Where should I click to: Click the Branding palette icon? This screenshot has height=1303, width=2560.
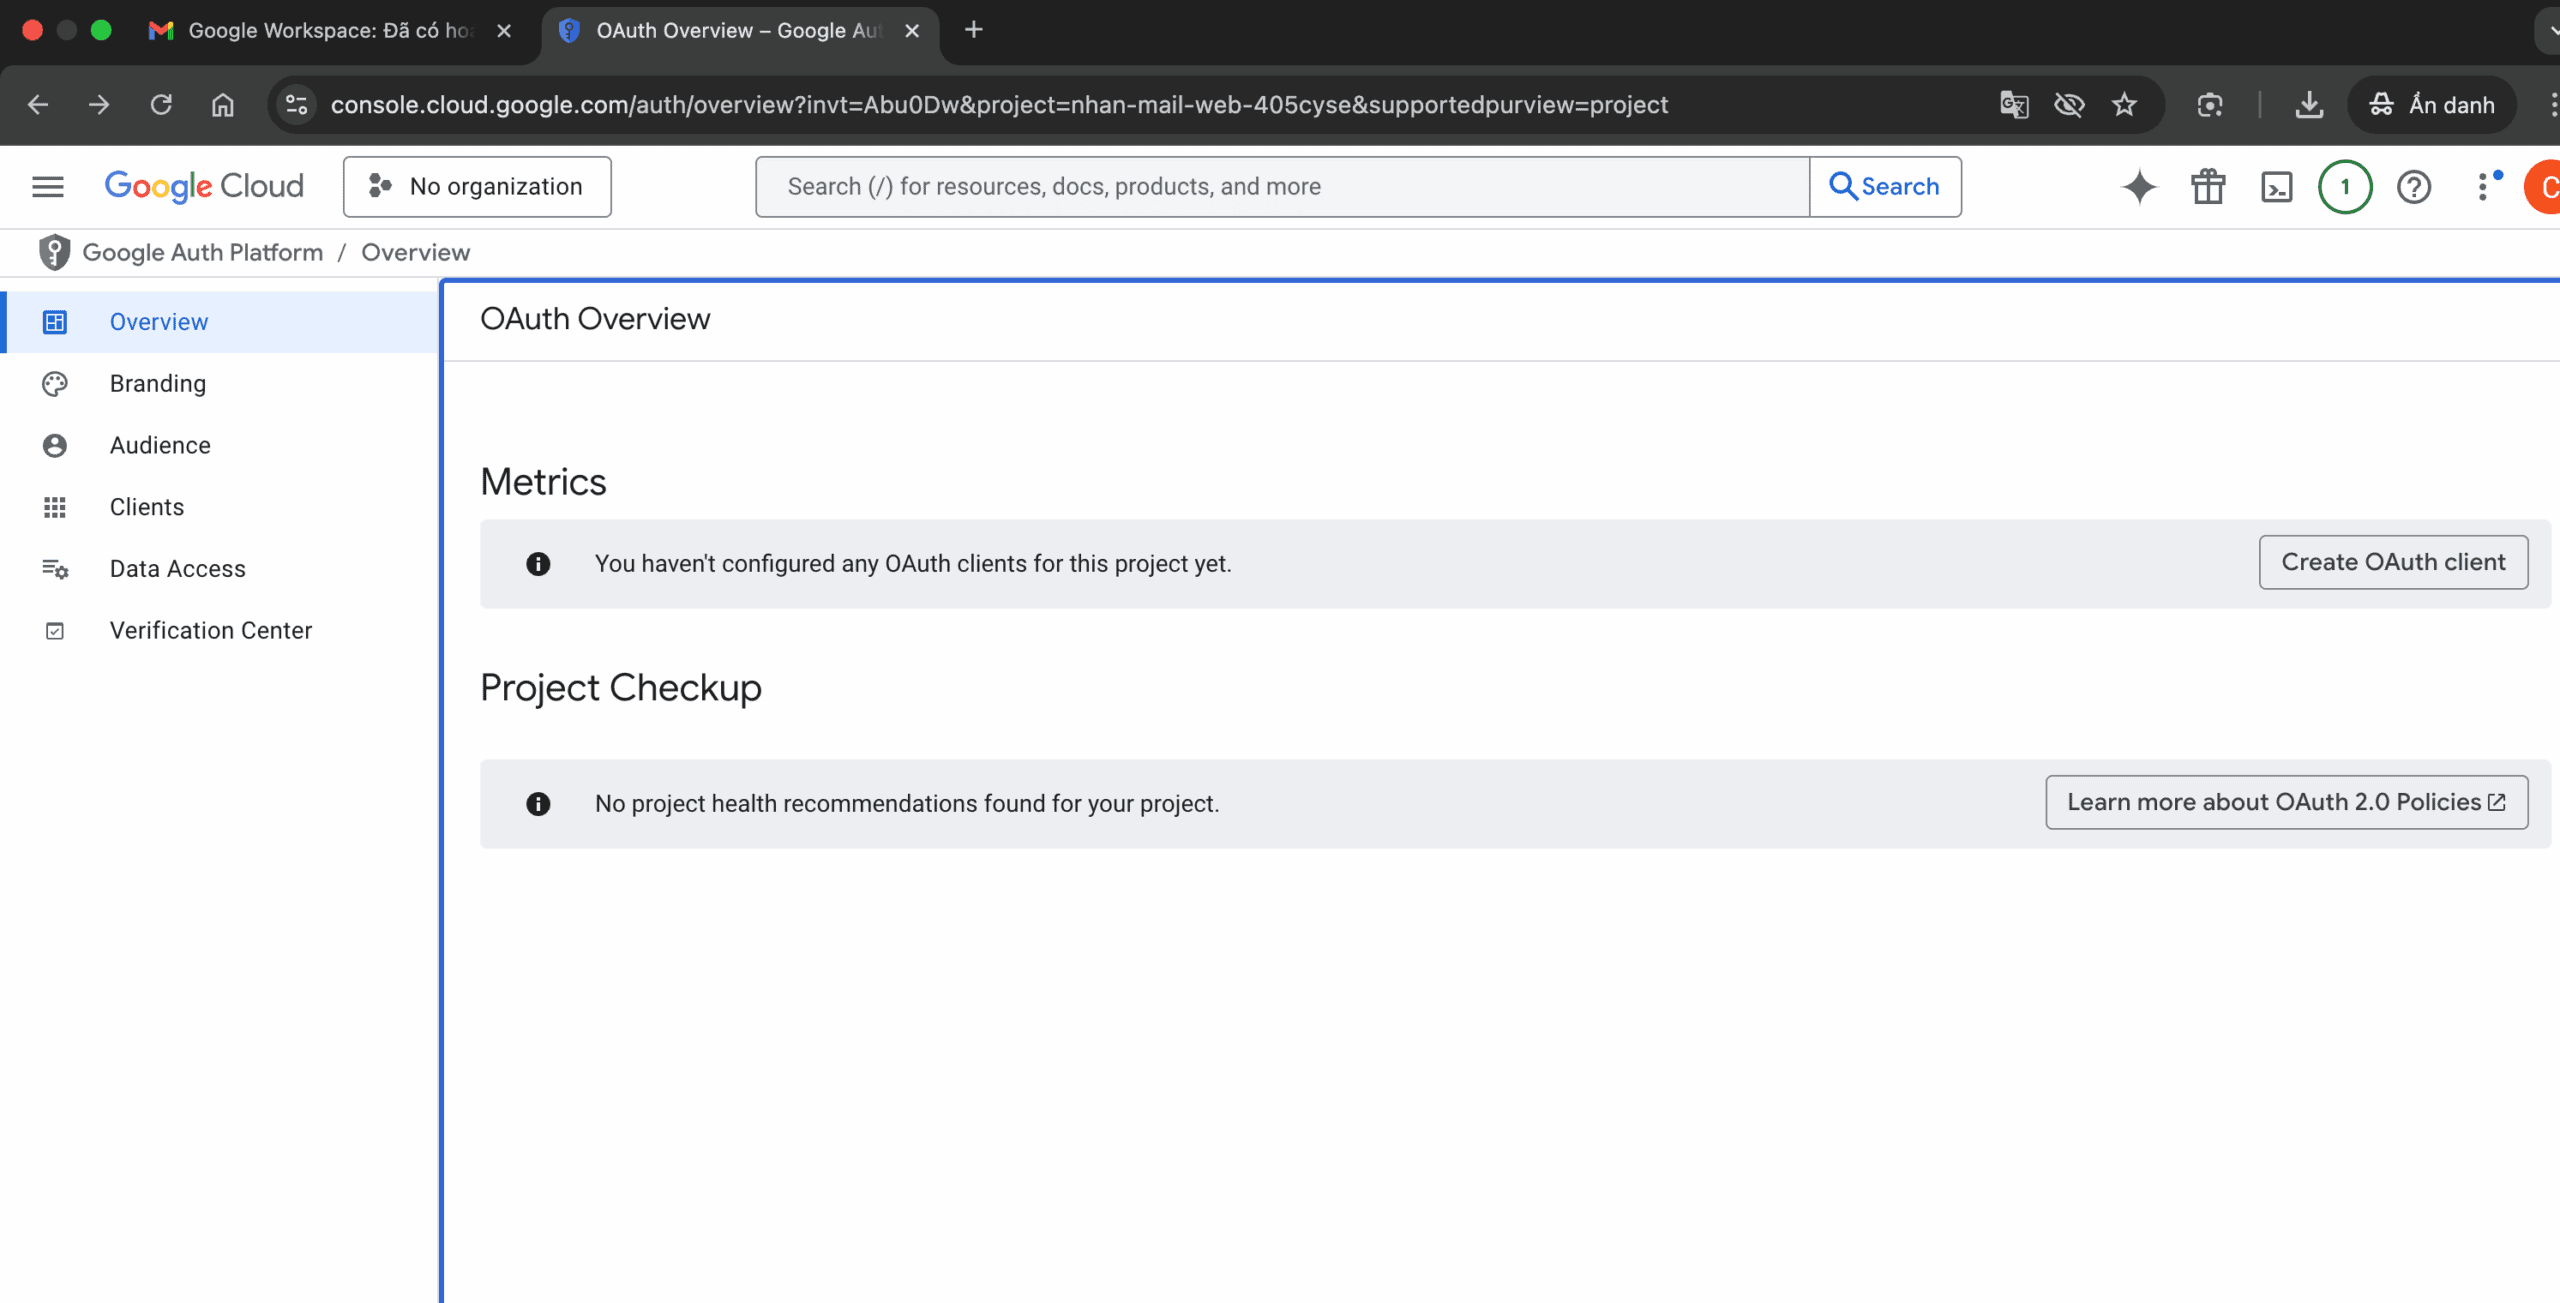(x=55, y=384)
